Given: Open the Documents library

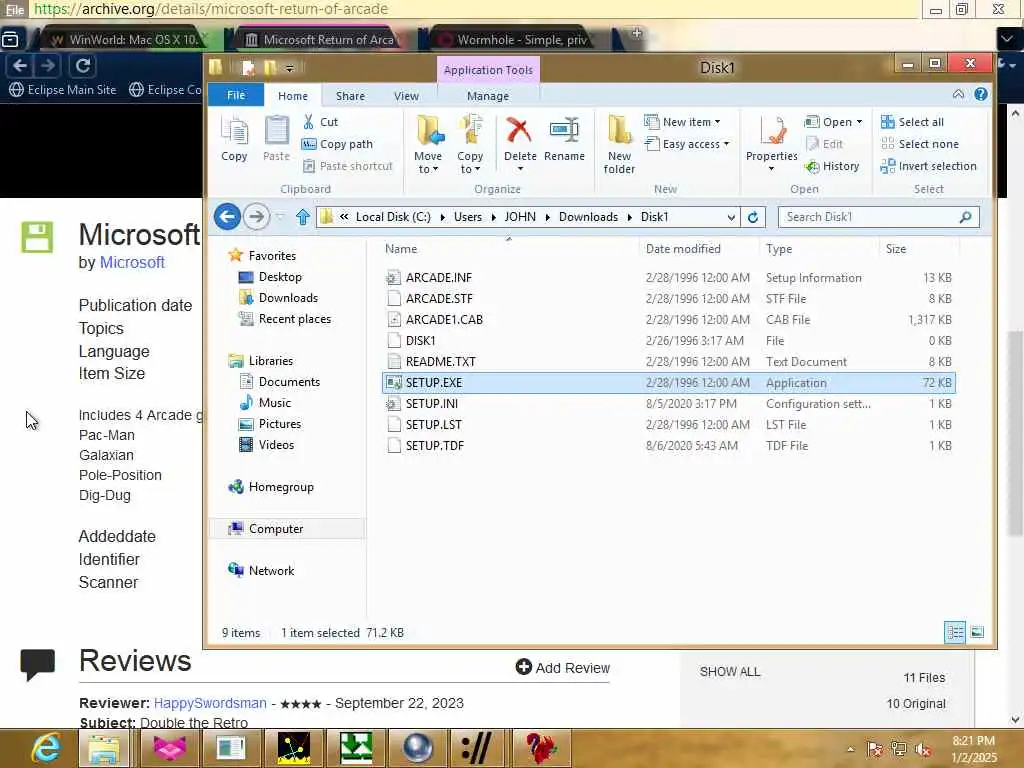Looking at the screenshot, I should [289, 381].
